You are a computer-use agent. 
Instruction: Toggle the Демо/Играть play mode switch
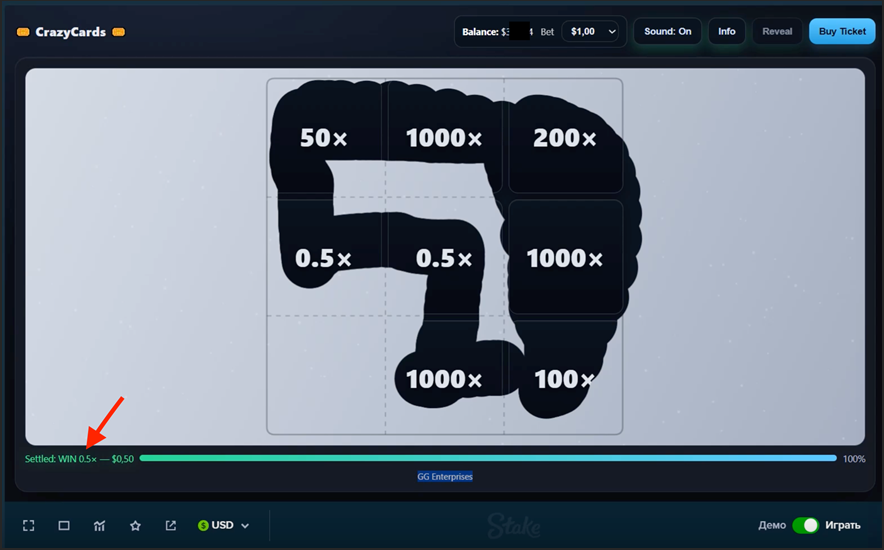[x=805, y=525]
